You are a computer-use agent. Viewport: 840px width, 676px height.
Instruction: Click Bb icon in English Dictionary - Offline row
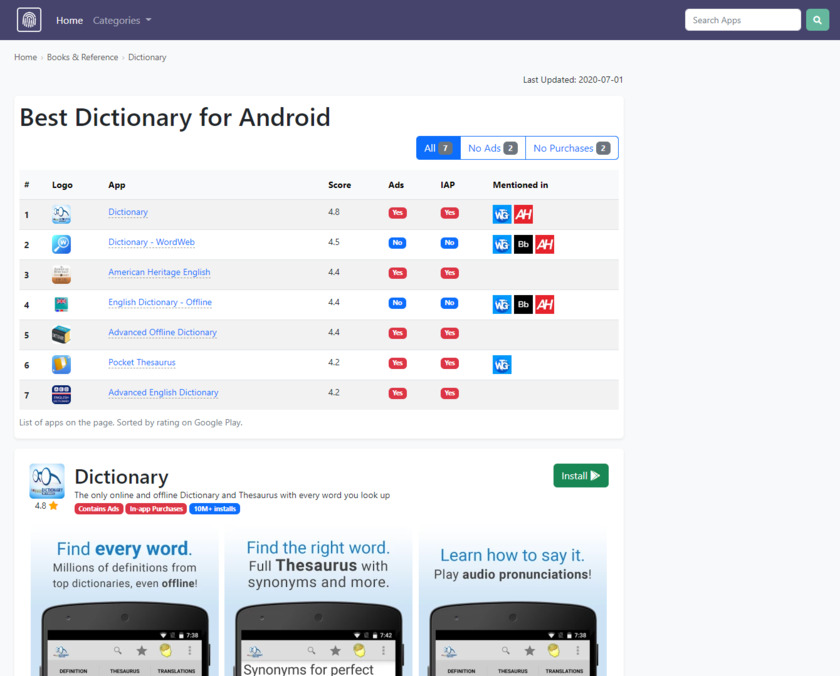(x=523, y=304)
